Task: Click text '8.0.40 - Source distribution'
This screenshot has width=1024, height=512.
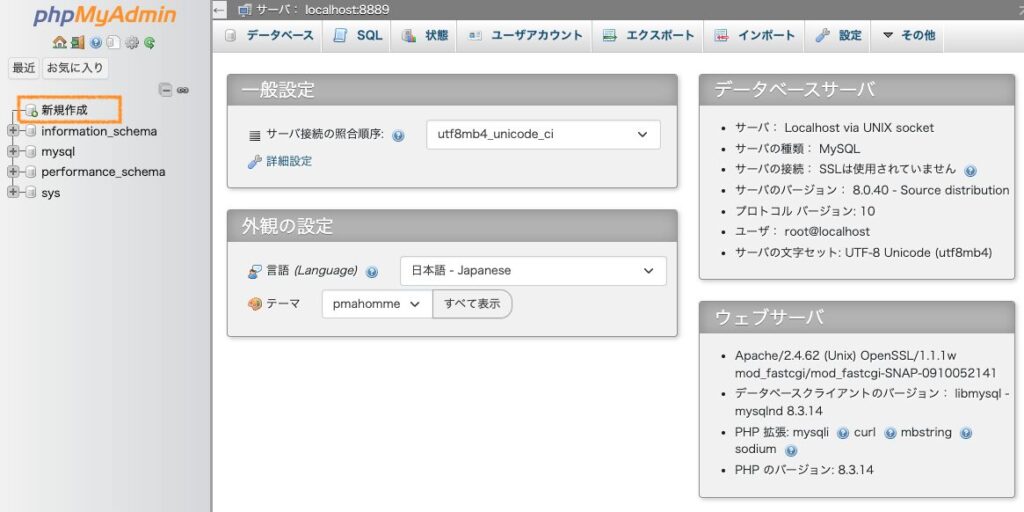Action: (931, 191)
